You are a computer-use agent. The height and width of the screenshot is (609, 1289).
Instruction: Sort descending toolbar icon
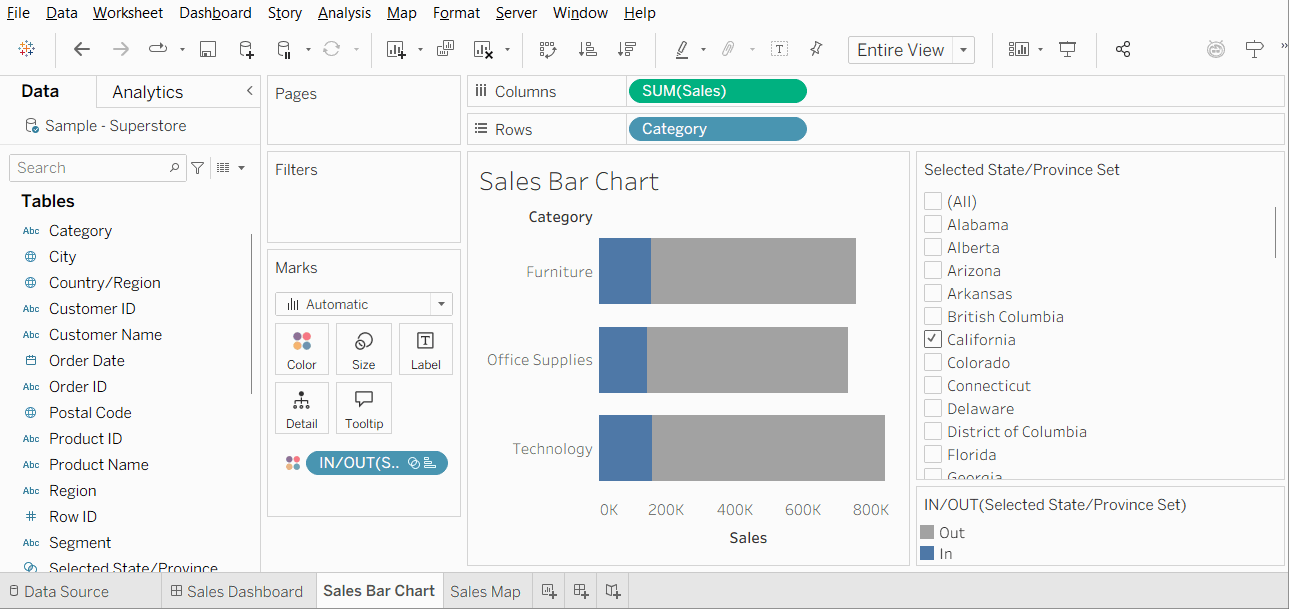coord(627,49)
